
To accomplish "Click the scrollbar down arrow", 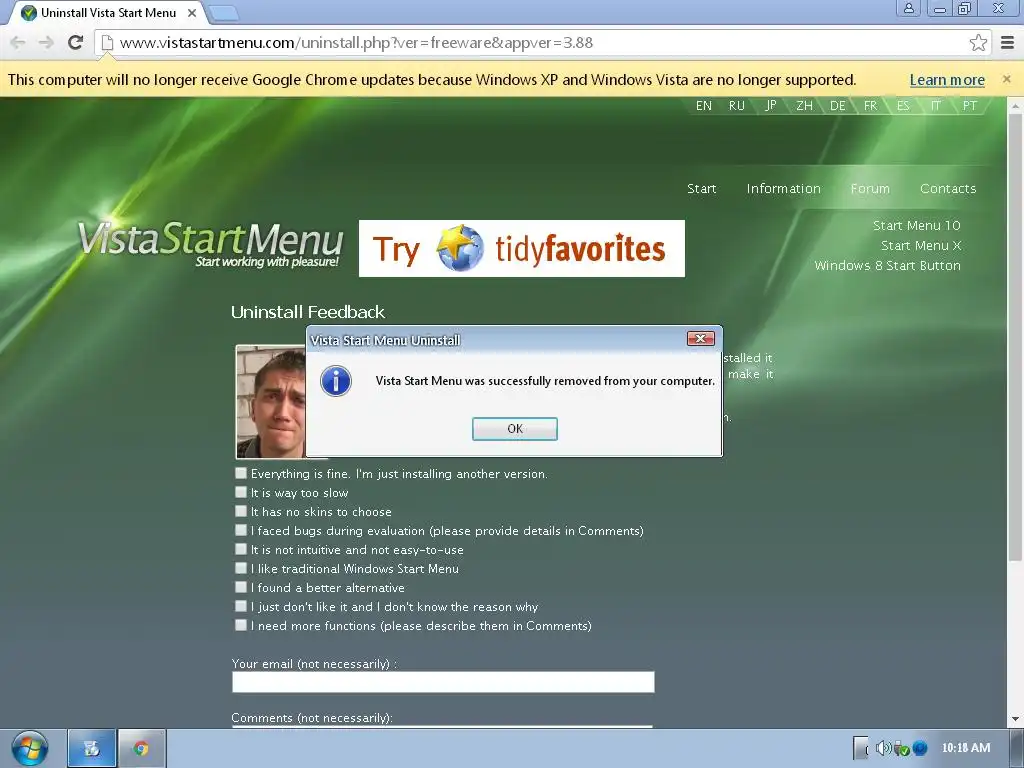I will point(1015,720).
